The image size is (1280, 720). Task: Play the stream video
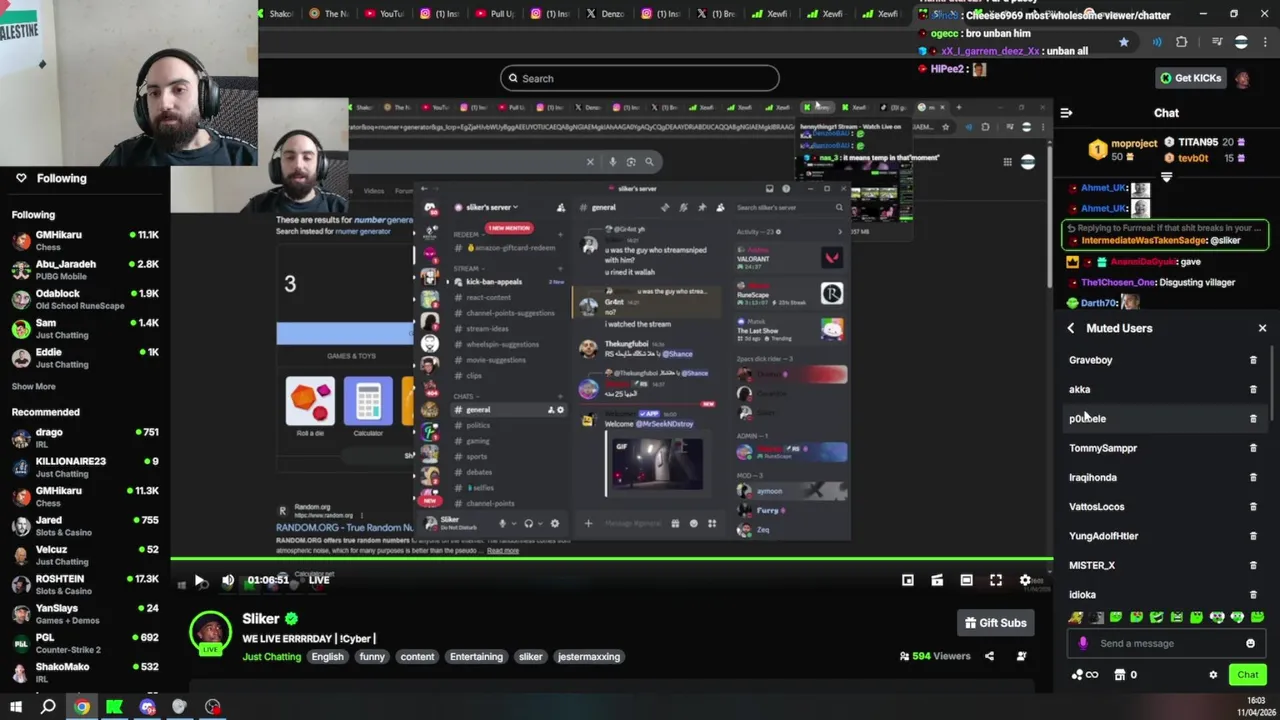(x=199, y=580)
